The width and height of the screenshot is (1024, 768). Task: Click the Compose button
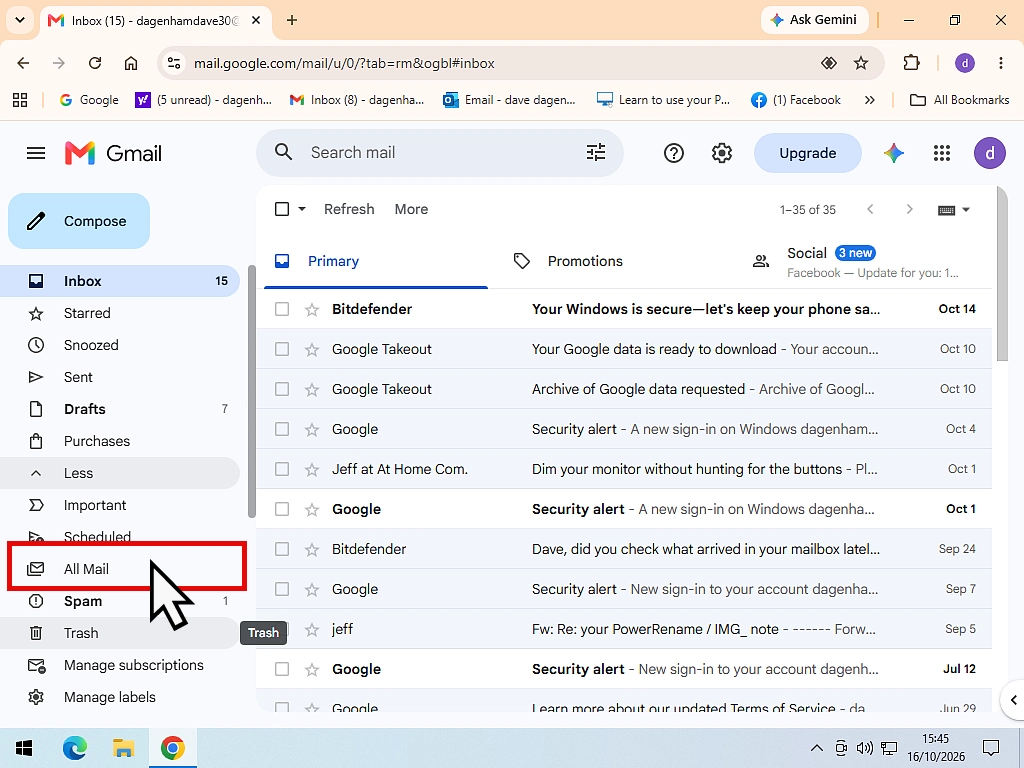click(79, 221)
